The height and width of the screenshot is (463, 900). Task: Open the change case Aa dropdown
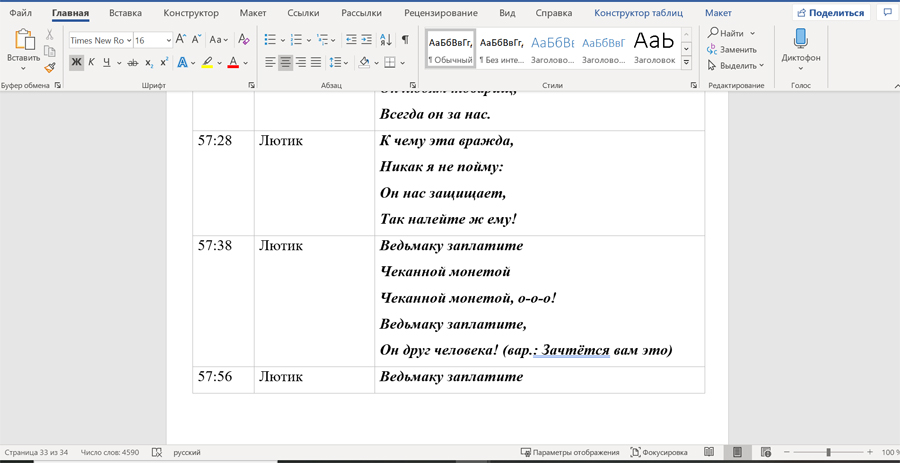click(219, 40)
